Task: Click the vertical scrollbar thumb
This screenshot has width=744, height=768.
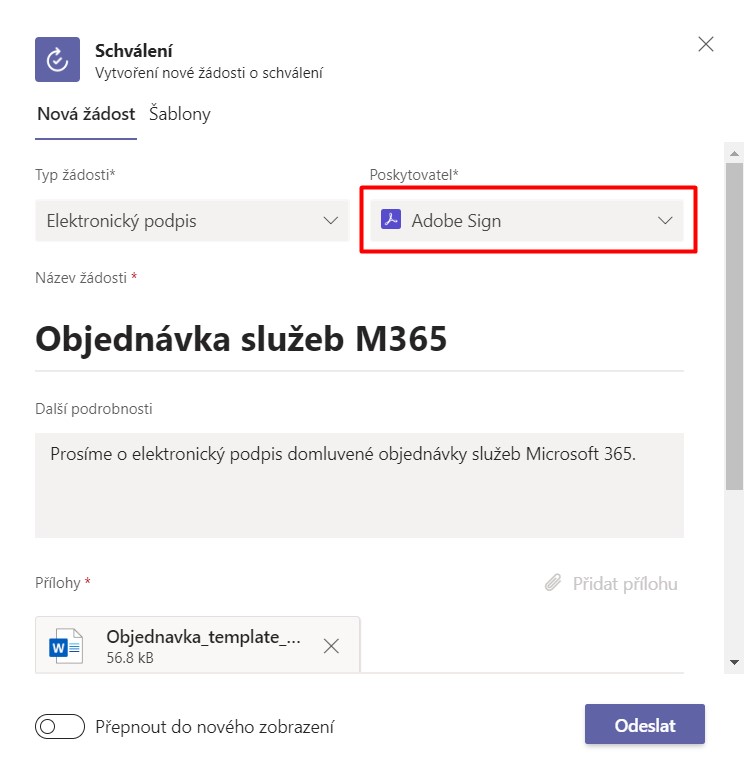Action: coord(734,326)
